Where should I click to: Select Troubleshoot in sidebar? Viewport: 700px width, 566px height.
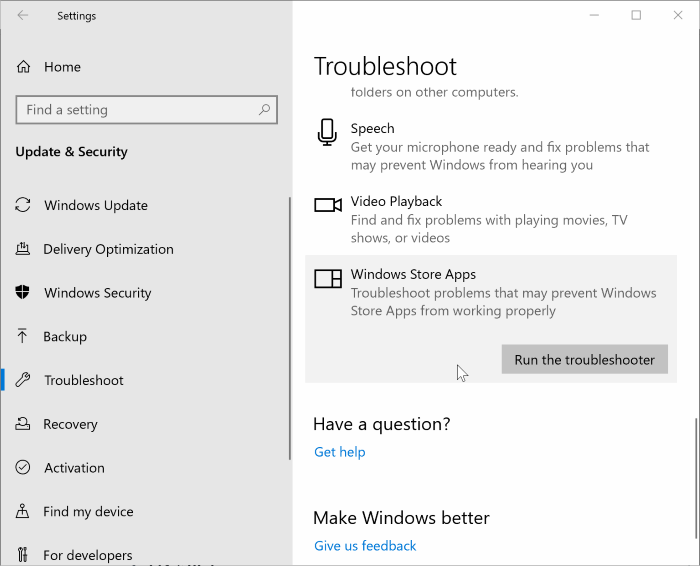coord(83,380)
